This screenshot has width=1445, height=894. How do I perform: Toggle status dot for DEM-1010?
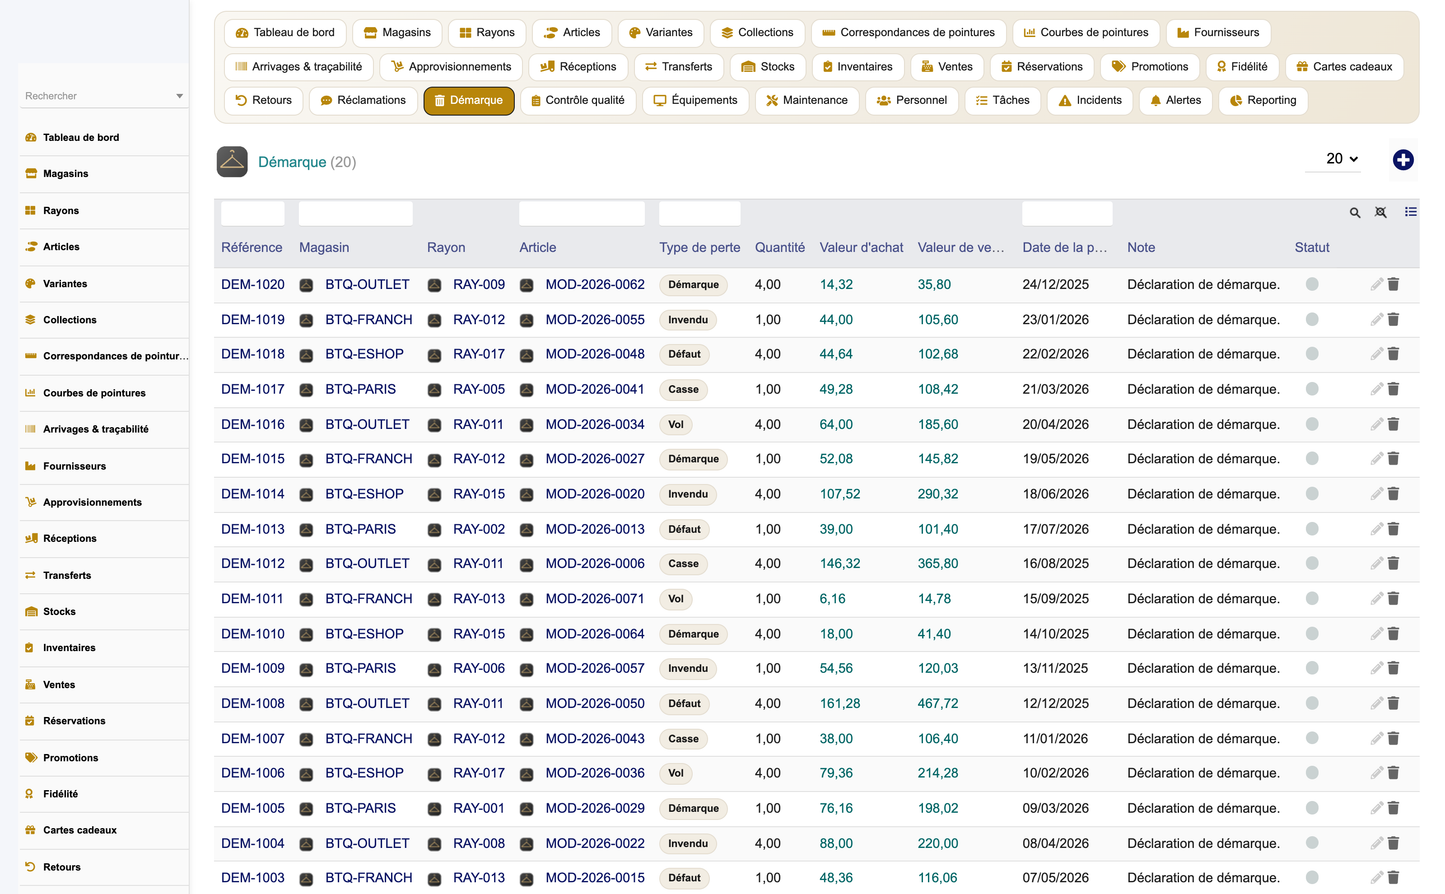1312,634
